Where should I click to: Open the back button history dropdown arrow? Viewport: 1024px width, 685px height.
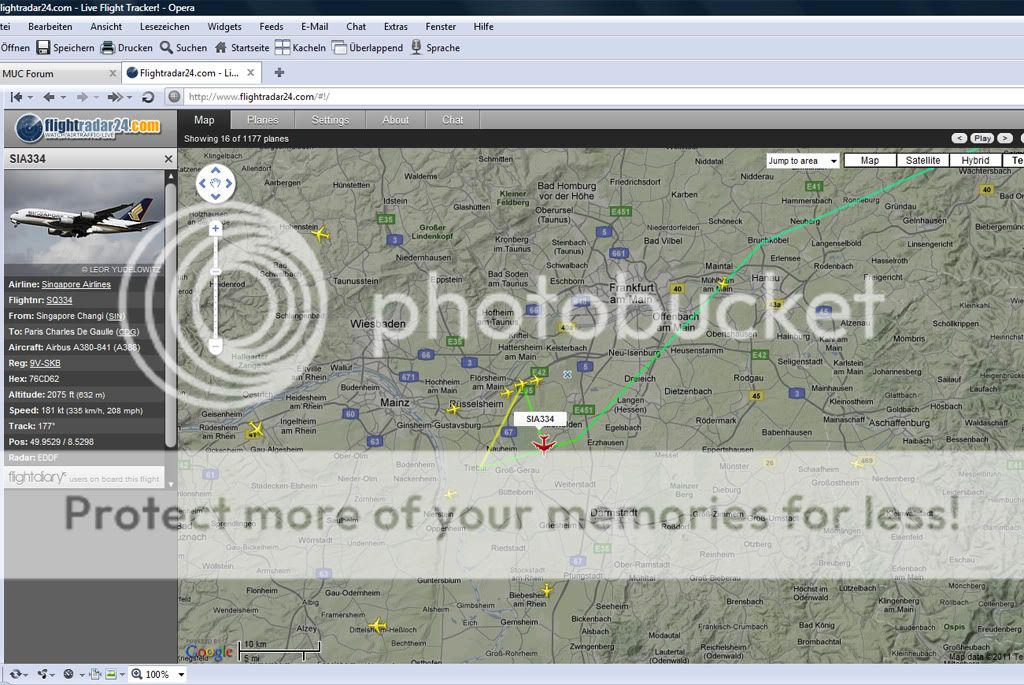(63, 97)
